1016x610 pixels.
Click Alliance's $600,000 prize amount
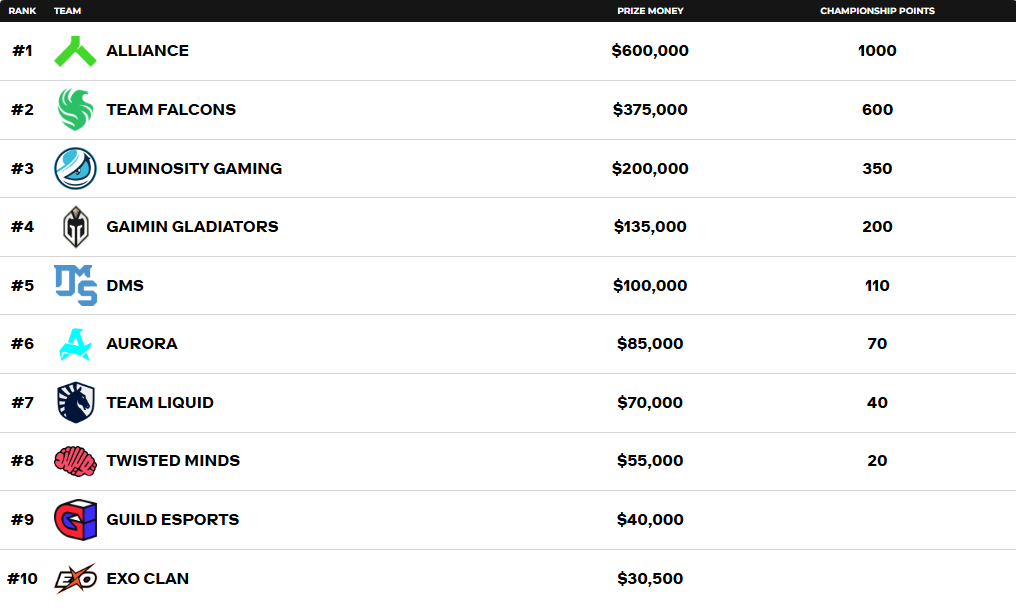(650, 51)
